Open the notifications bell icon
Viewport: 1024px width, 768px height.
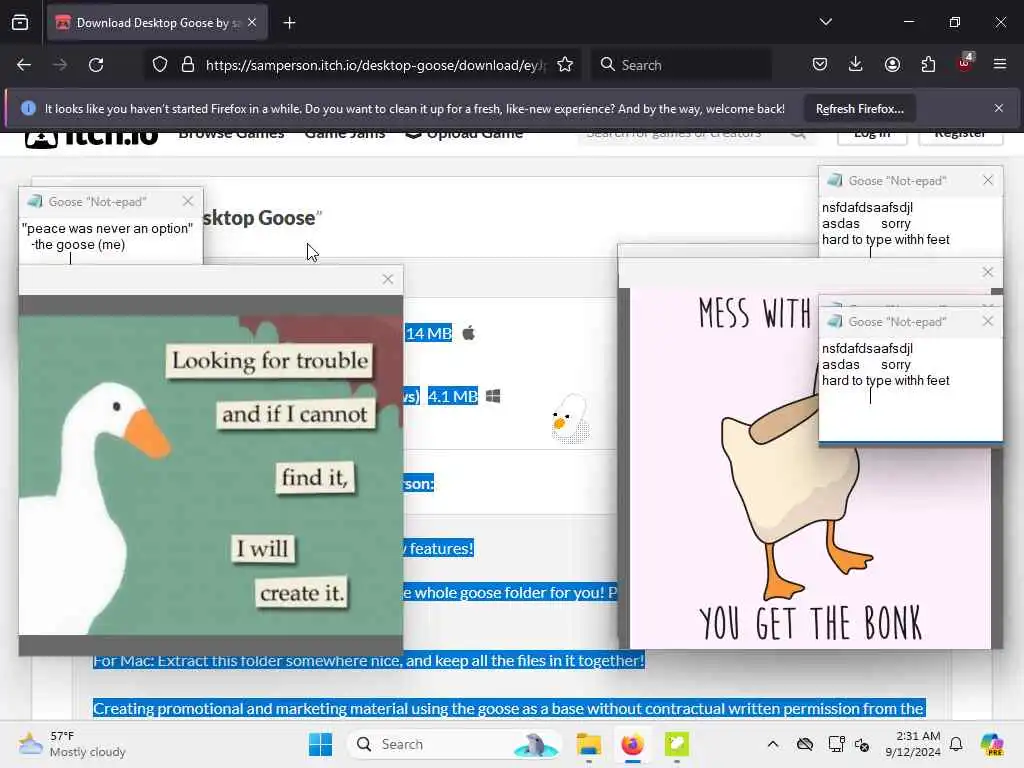[956, 744]
